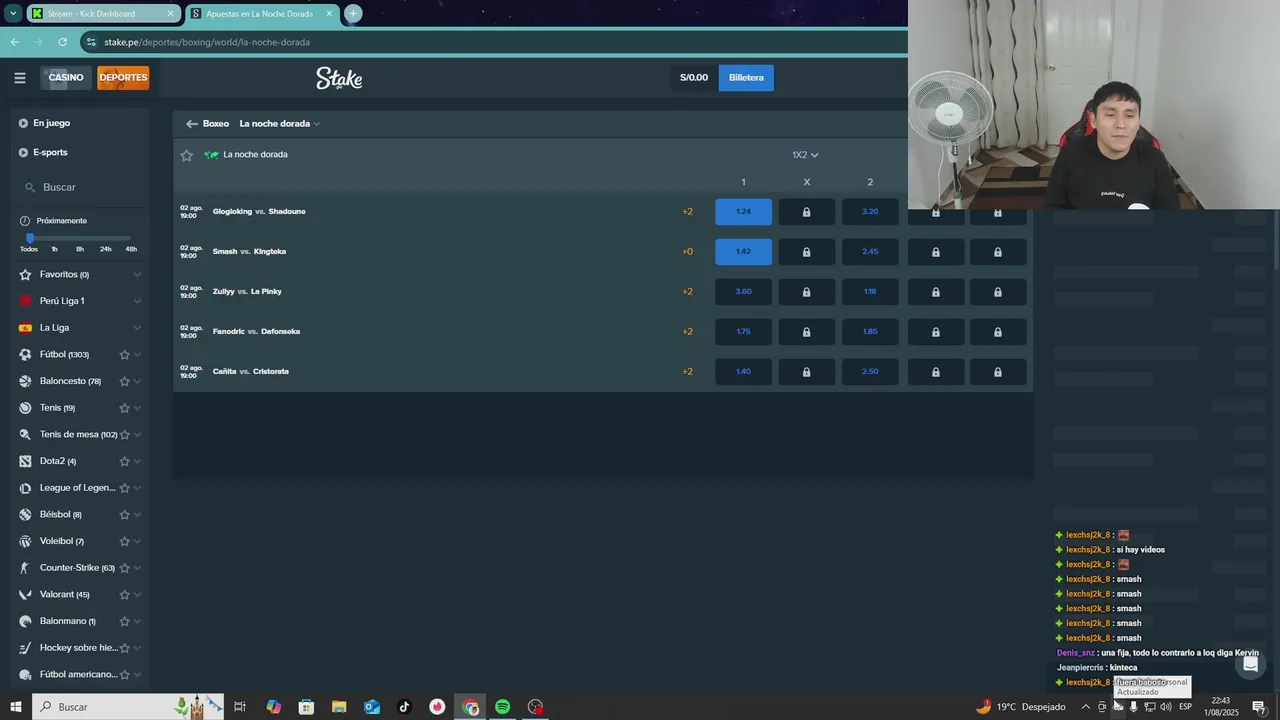Screen dimensions: 1280x720
Task: Bet on Shadoune at 3.20
Action: pyautogui.click(x=870, y=212)
